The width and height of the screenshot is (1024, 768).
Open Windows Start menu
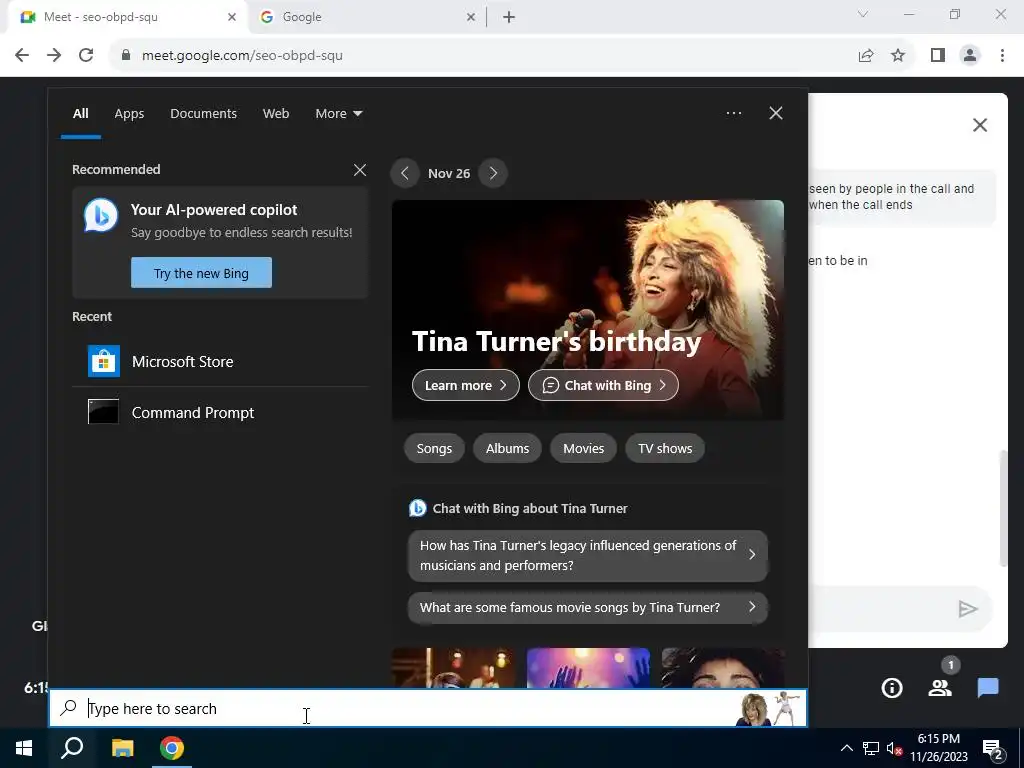24,748
